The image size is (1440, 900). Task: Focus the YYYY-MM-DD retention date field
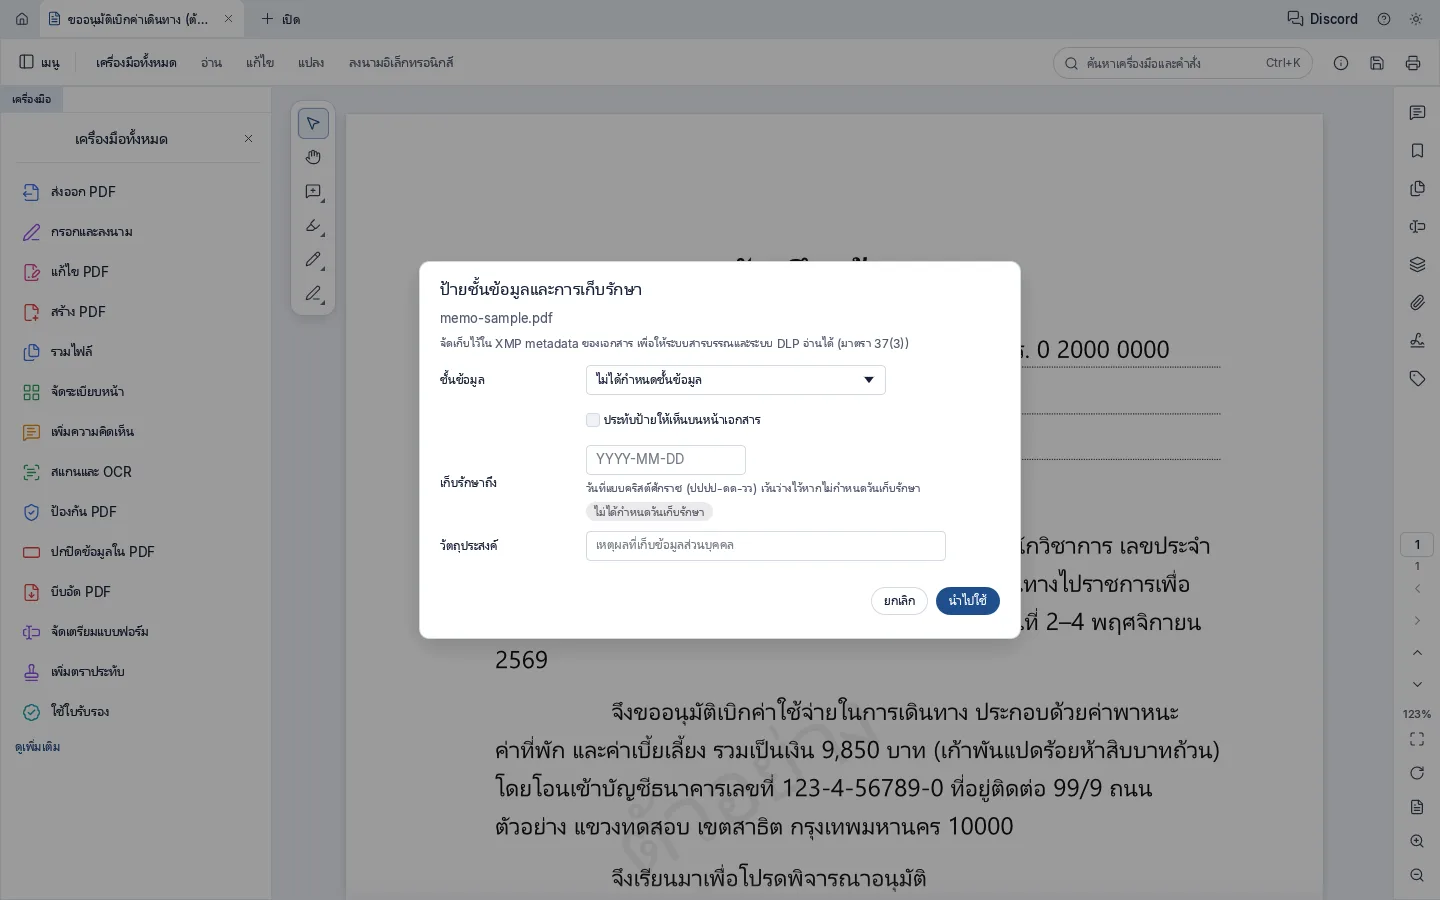tap(666, 460)
